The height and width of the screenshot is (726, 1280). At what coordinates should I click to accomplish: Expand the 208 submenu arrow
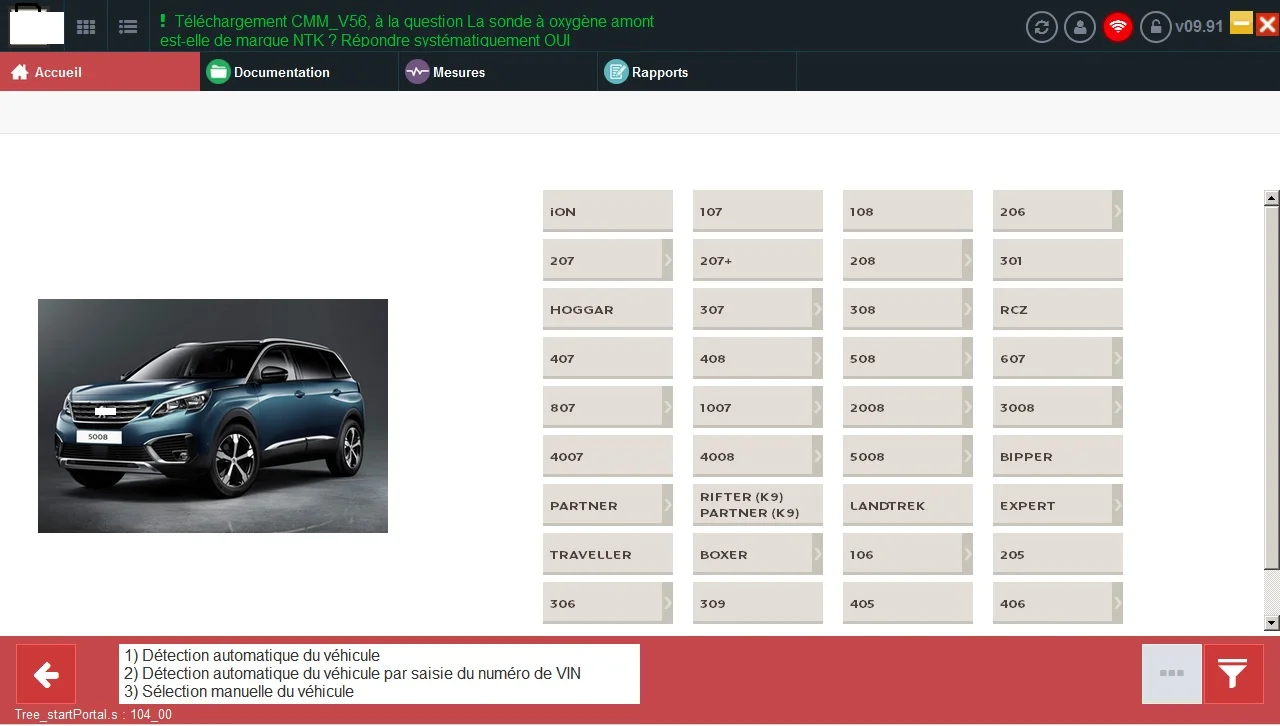tap(967, 260)
